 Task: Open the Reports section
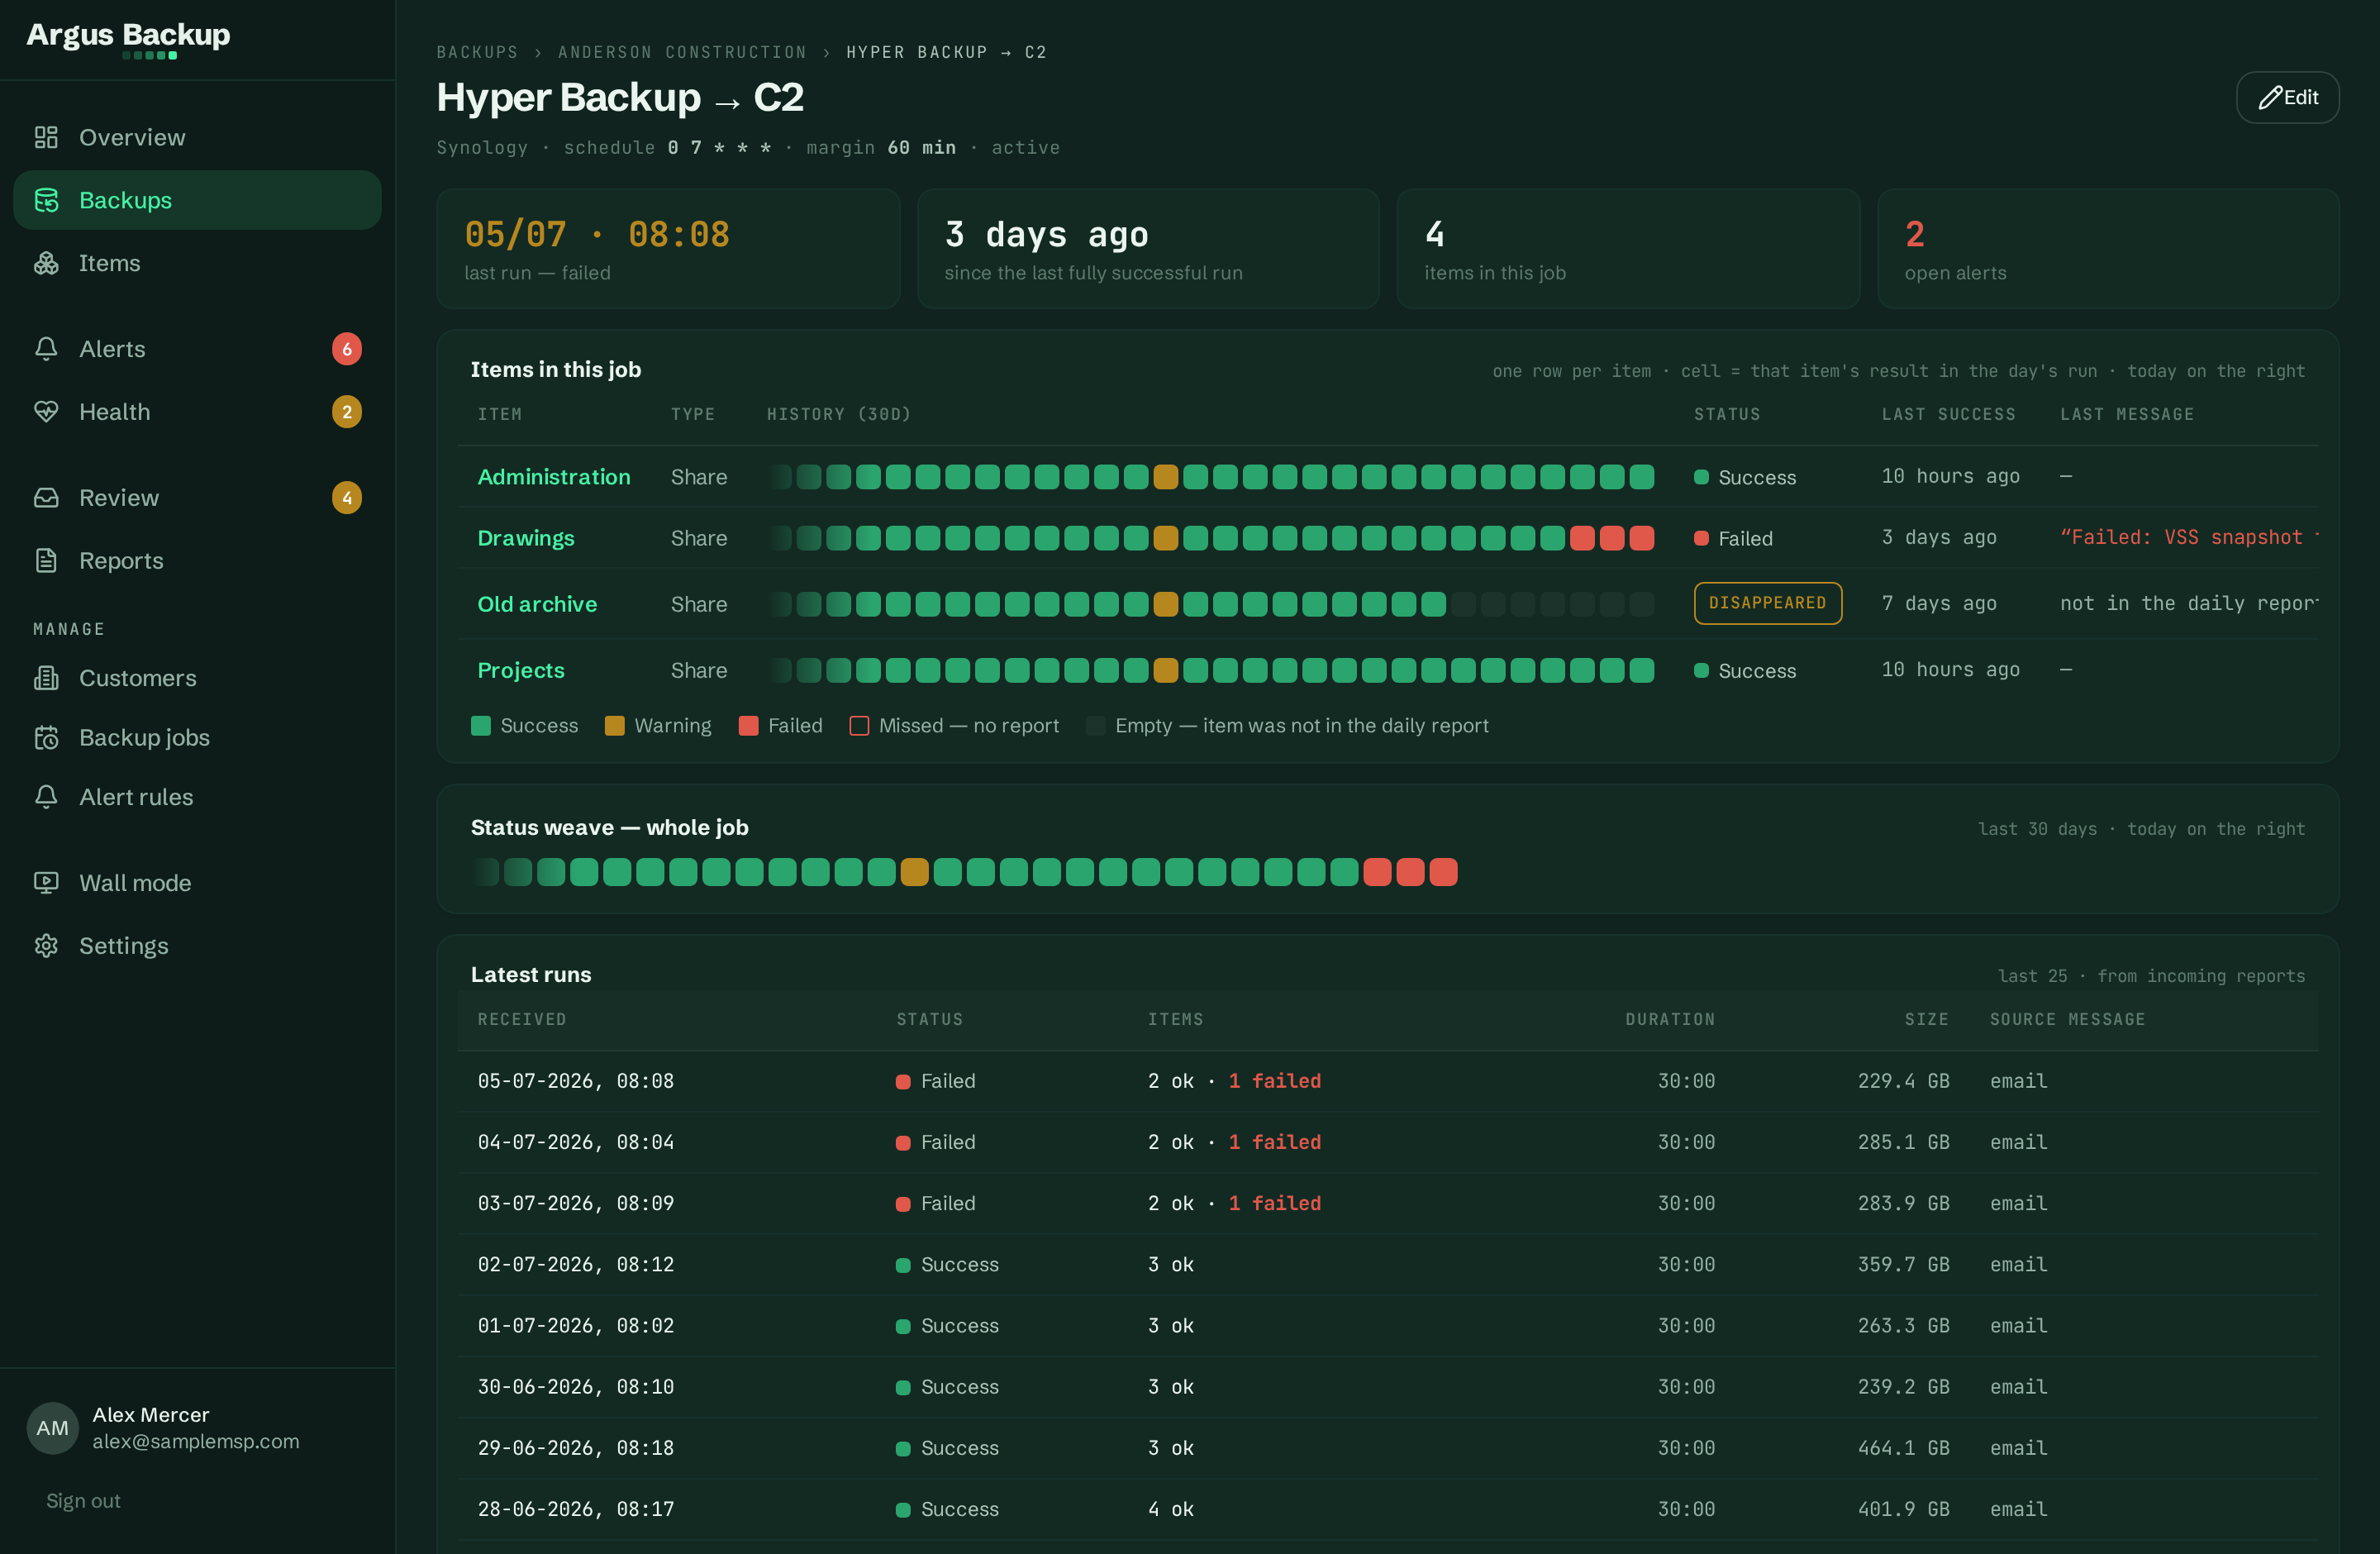[197, 561]
